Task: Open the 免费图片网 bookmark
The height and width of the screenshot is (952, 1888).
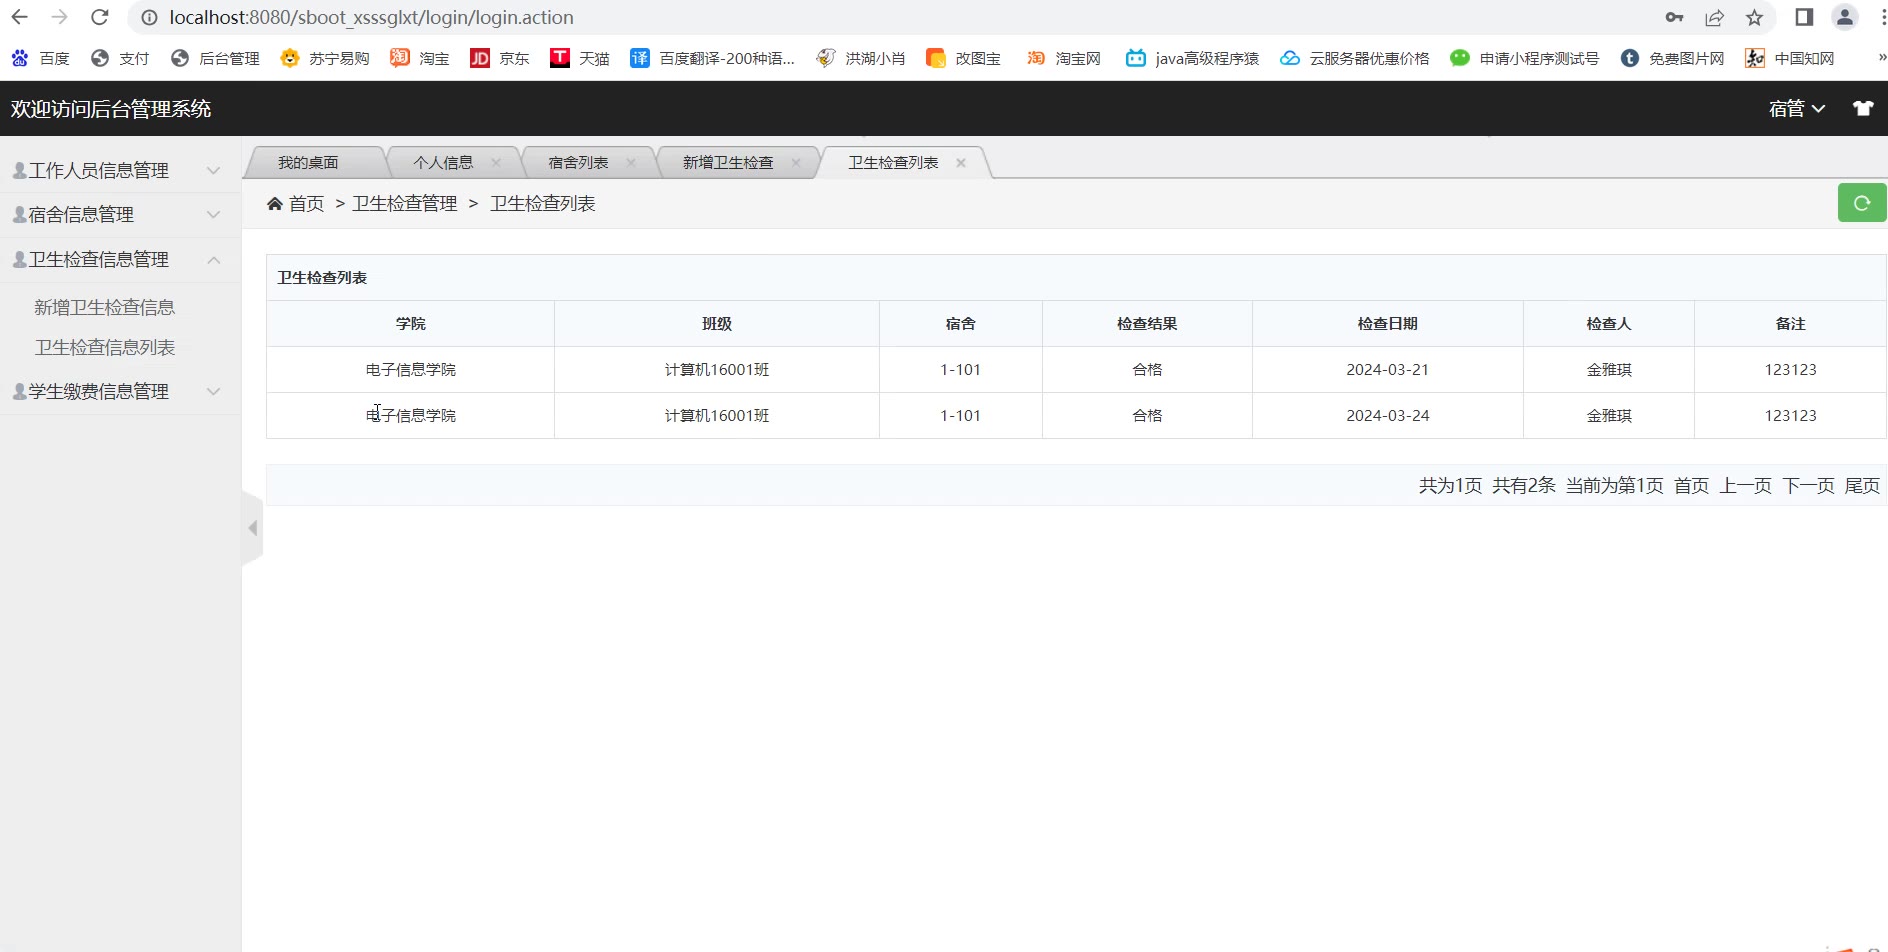Action: tap(1672, 58)
